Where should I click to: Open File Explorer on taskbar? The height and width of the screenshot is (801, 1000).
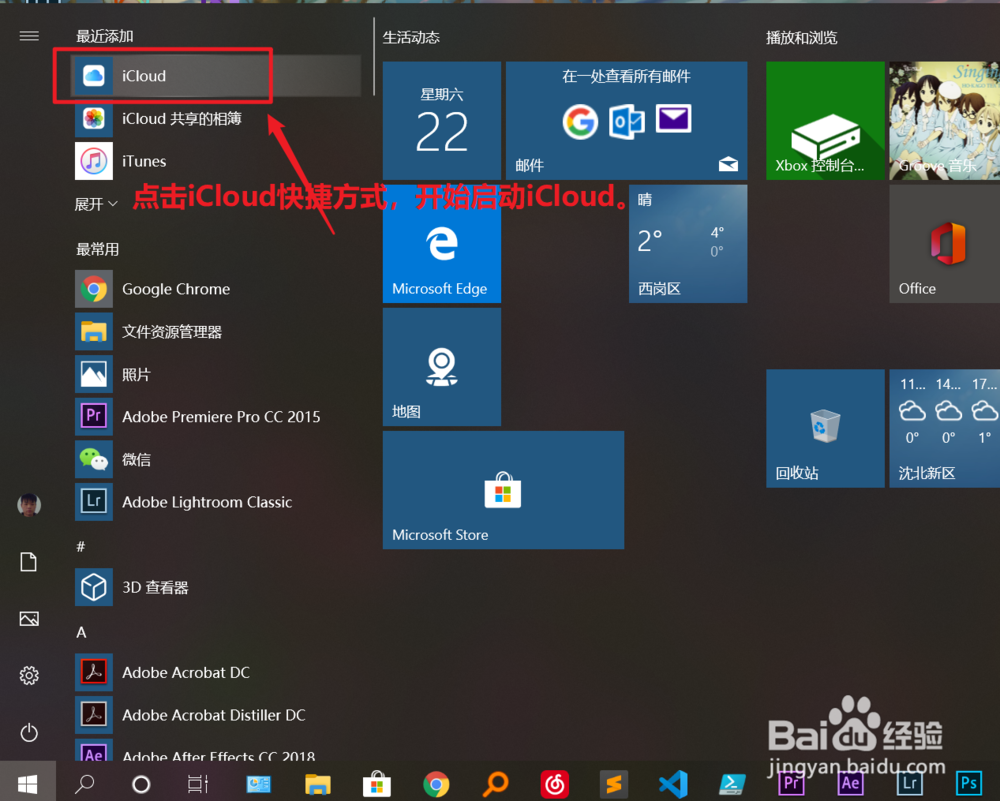[318, 784]
